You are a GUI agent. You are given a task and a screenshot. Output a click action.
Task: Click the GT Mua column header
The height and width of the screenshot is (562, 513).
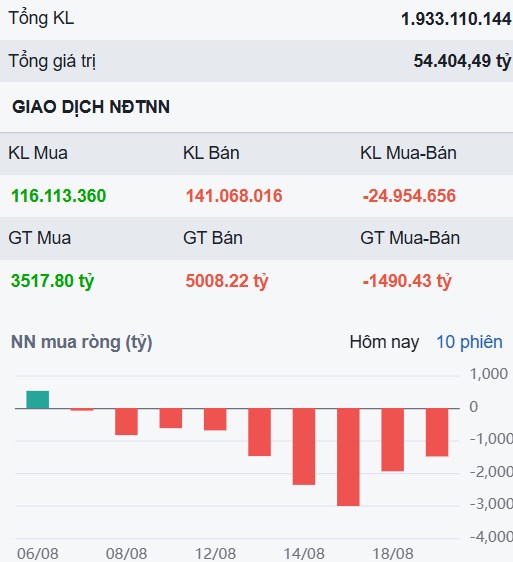tap(39, 238)
